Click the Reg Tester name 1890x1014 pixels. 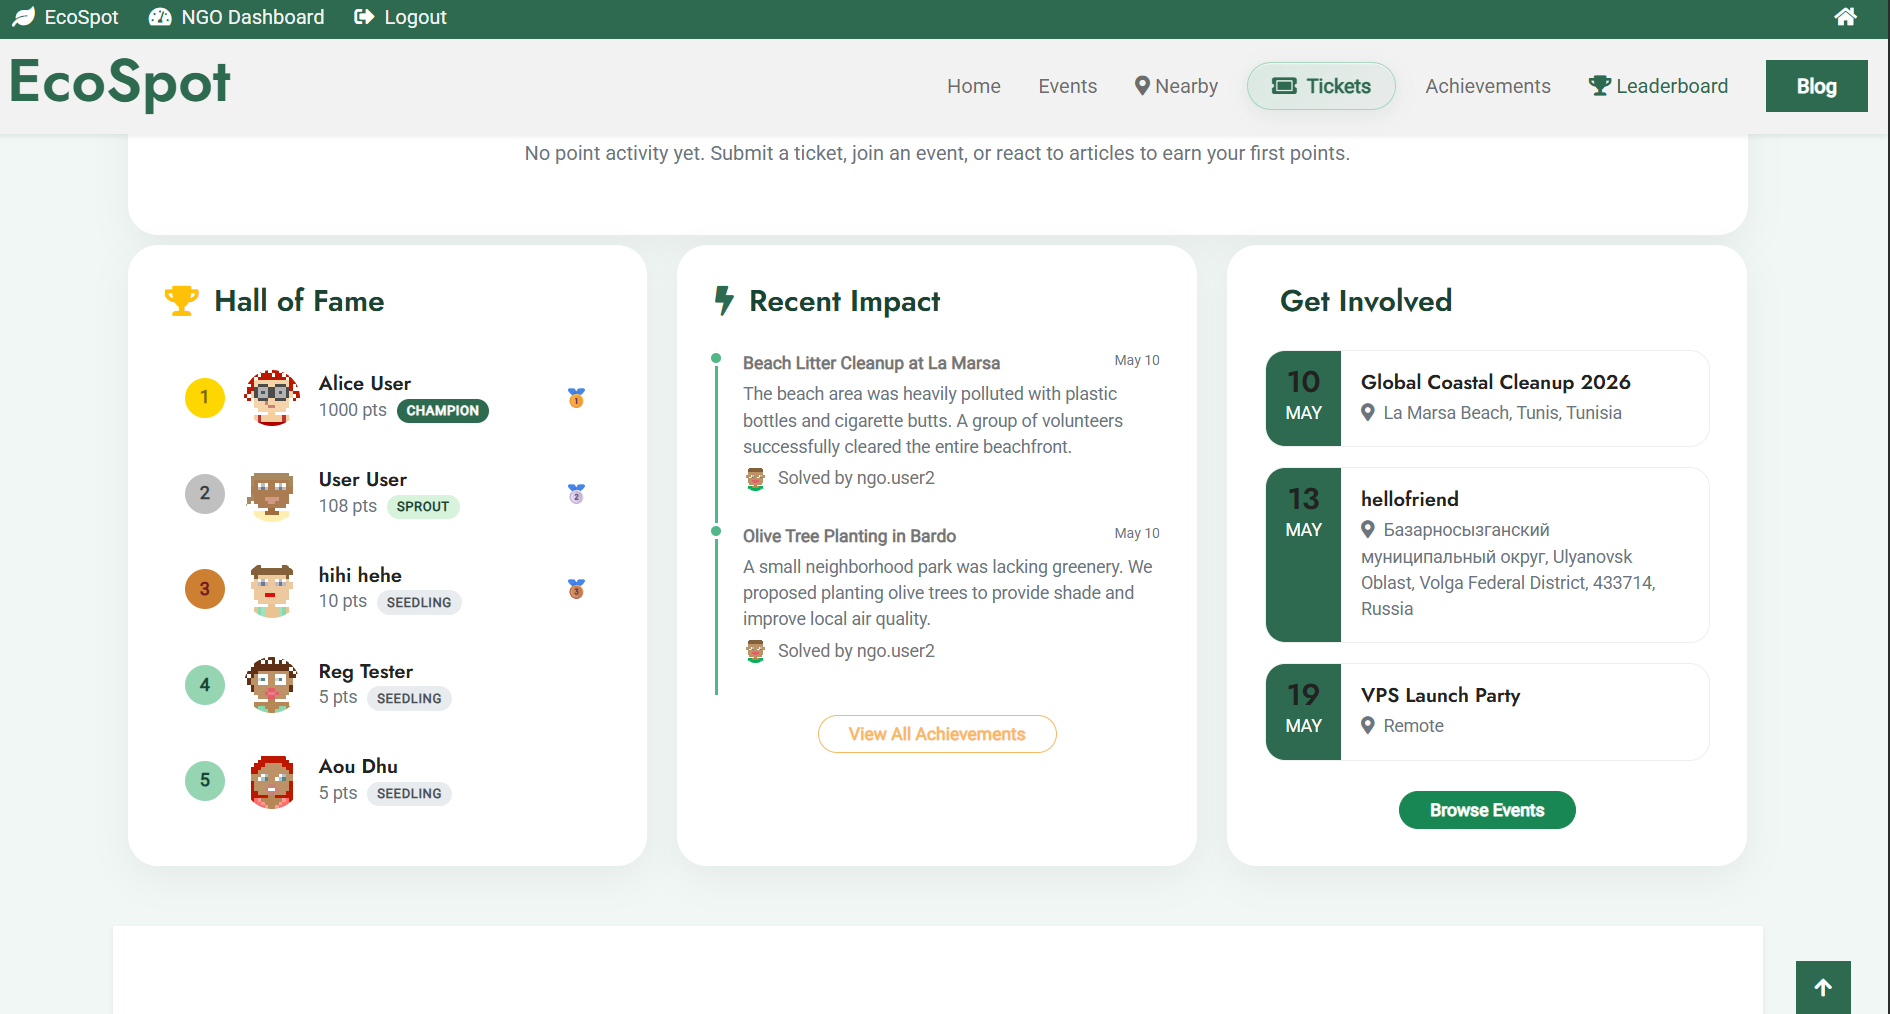click(366, 672)
